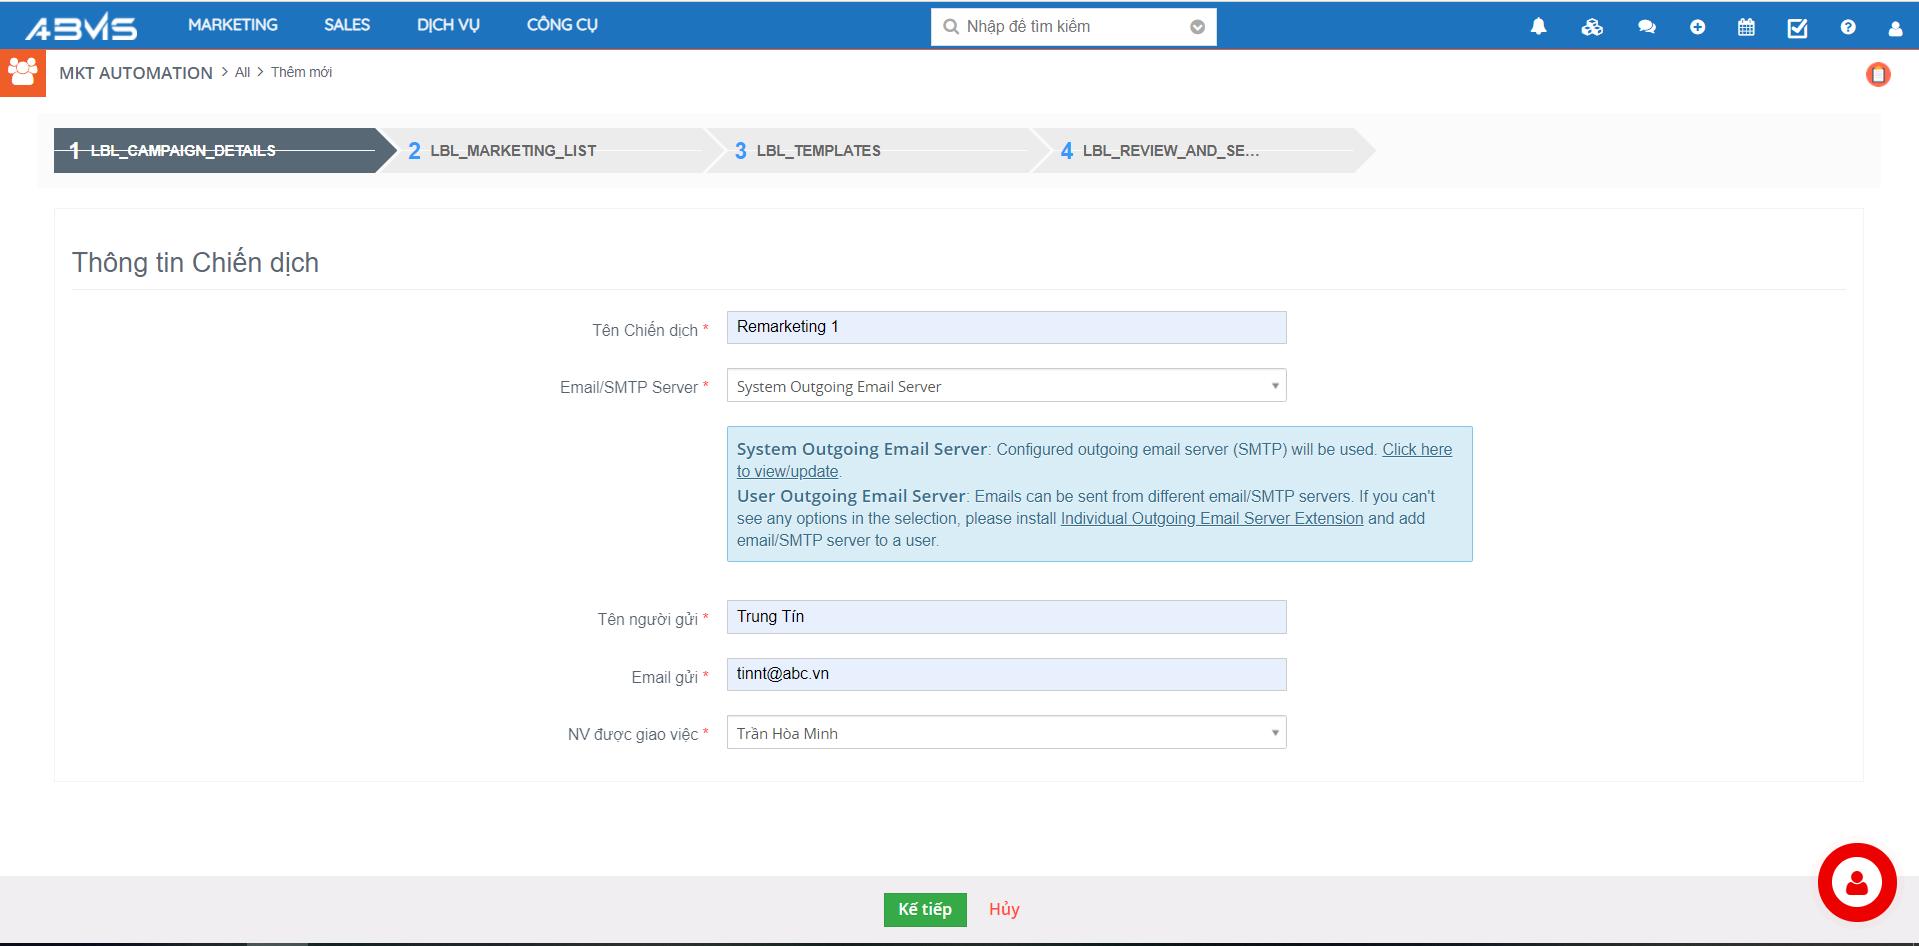This screenshot has width=1919, height=946.
Task: Open the notifications bell icon
Action: [1538, 27]
